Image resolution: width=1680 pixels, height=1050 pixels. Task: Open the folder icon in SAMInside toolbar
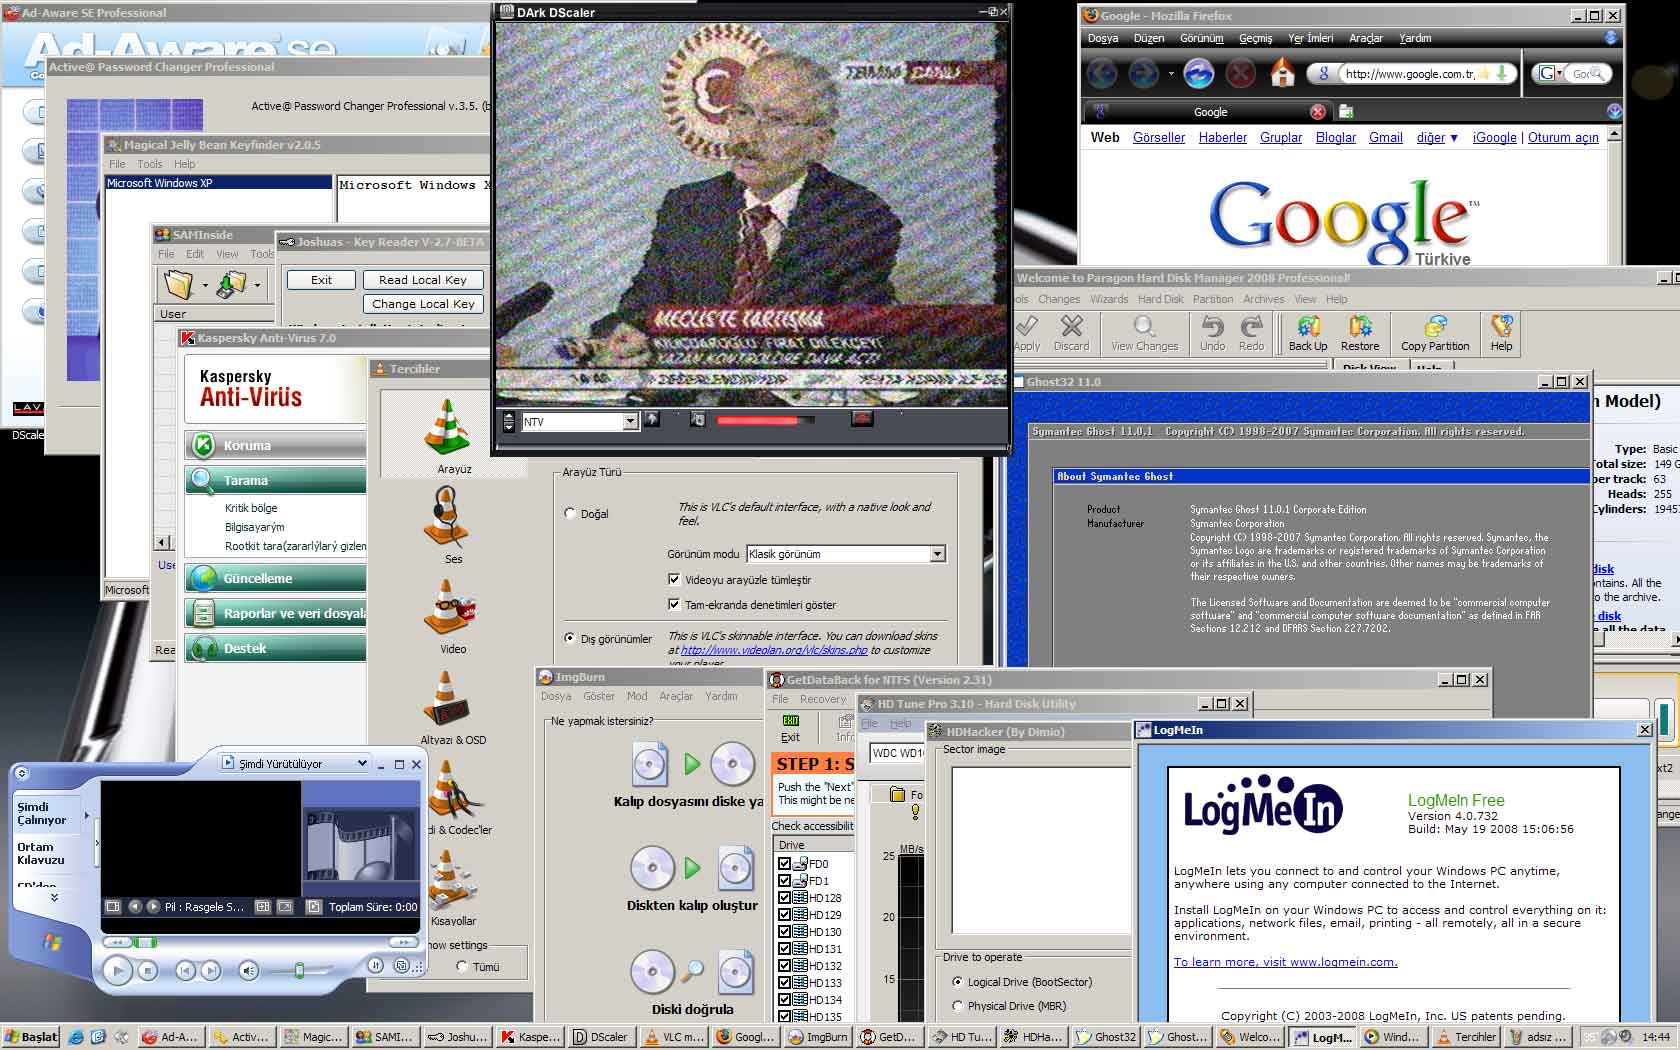178,285
